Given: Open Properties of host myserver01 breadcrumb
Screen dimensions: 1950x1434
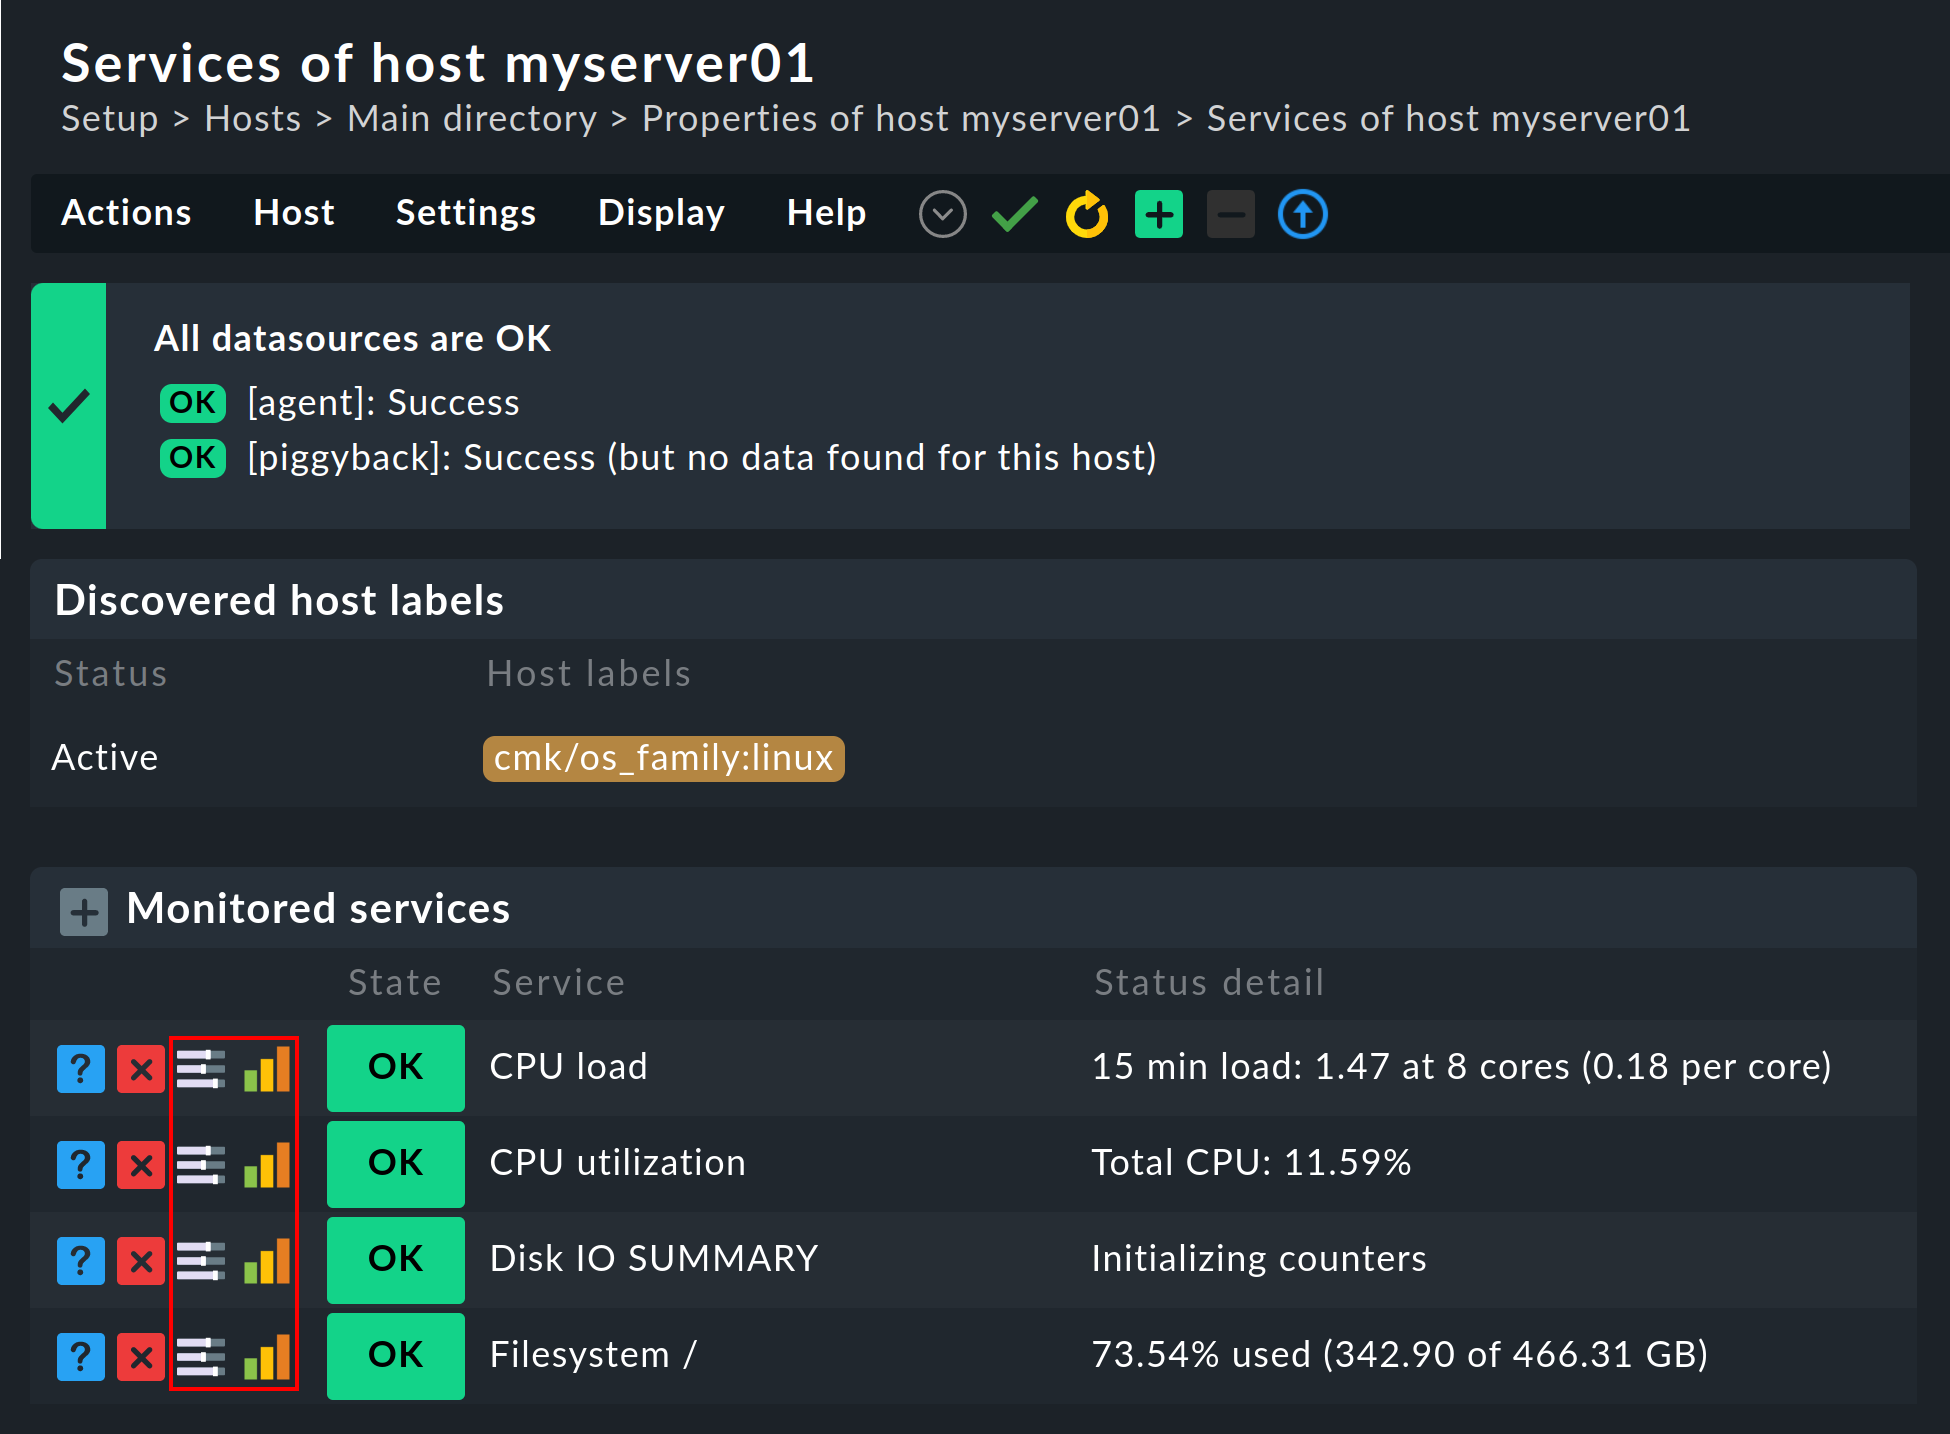Looking at the screenshot, I should click(901, 119).
